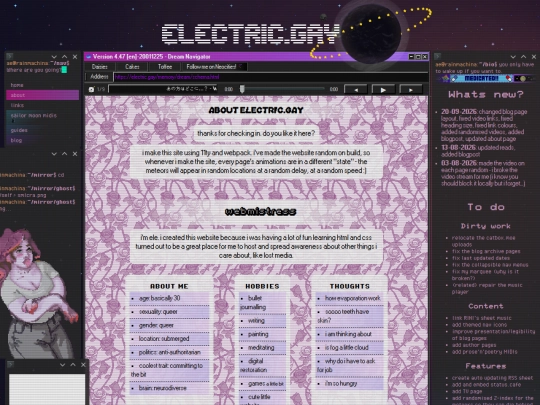Click the 'webmistress' heading
This screenshot has height=405, width=540.
[260, 211]
